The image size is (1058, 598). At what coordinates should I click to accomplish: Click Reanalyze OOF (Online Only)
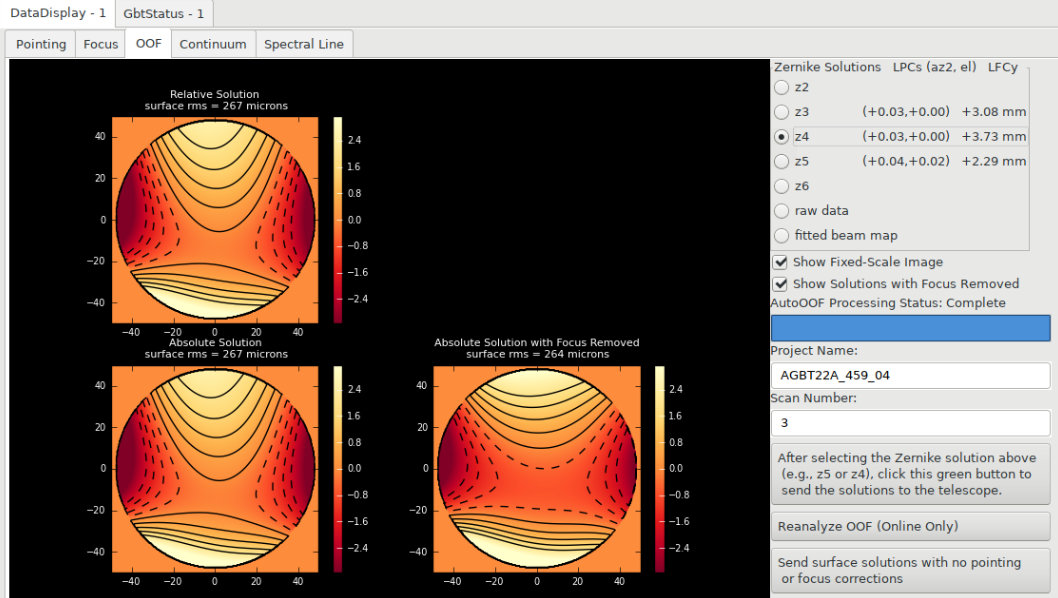point(910,526)
